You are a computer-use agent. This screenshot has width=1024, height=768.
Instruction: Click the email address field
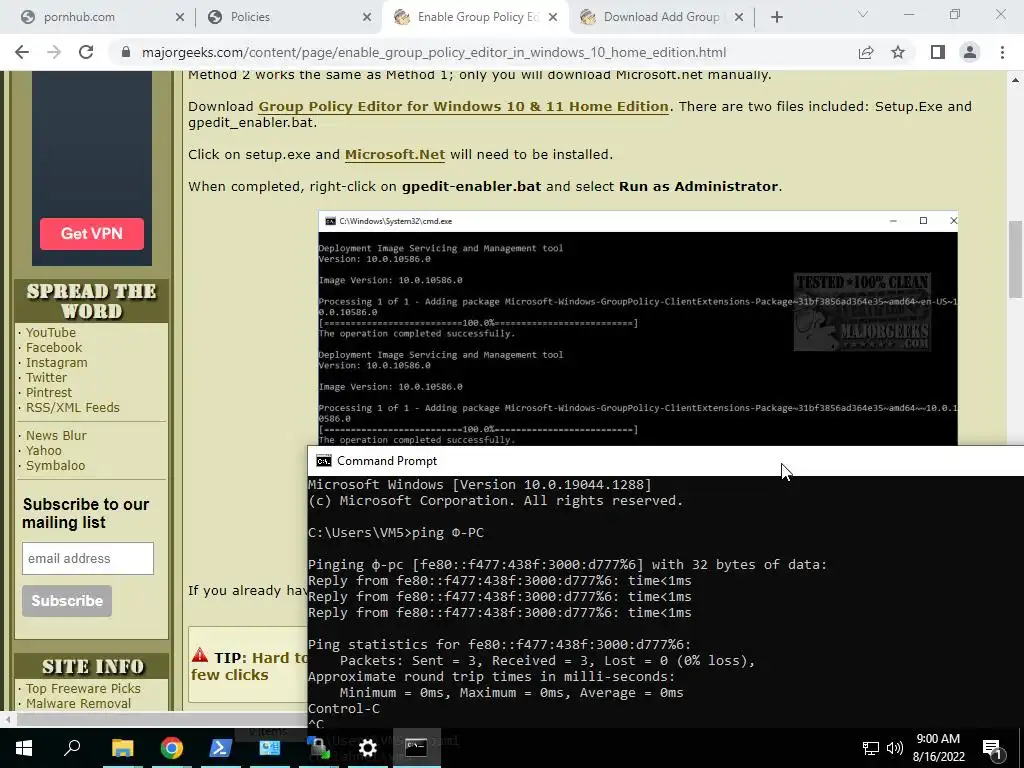click(x=88, y=558)
